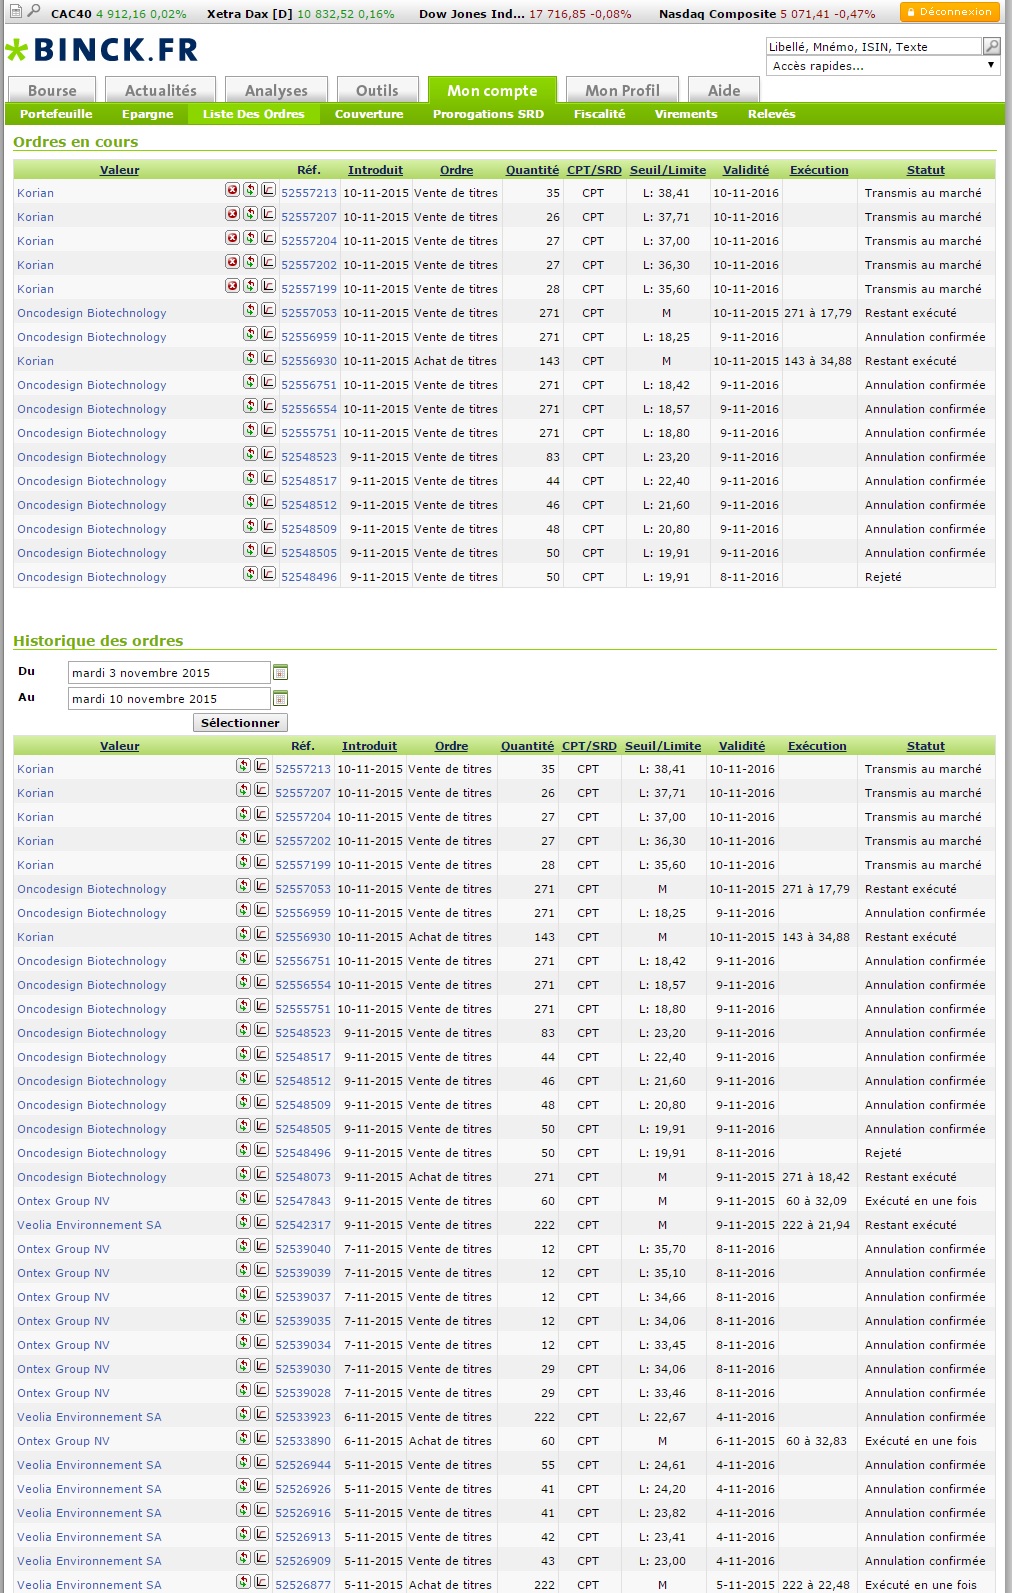The height and width of the screenshot is (1593, 1012).
Task: Click trade icon for history order 52542317
Action: pyautogui.click(x=243, y=1222)
